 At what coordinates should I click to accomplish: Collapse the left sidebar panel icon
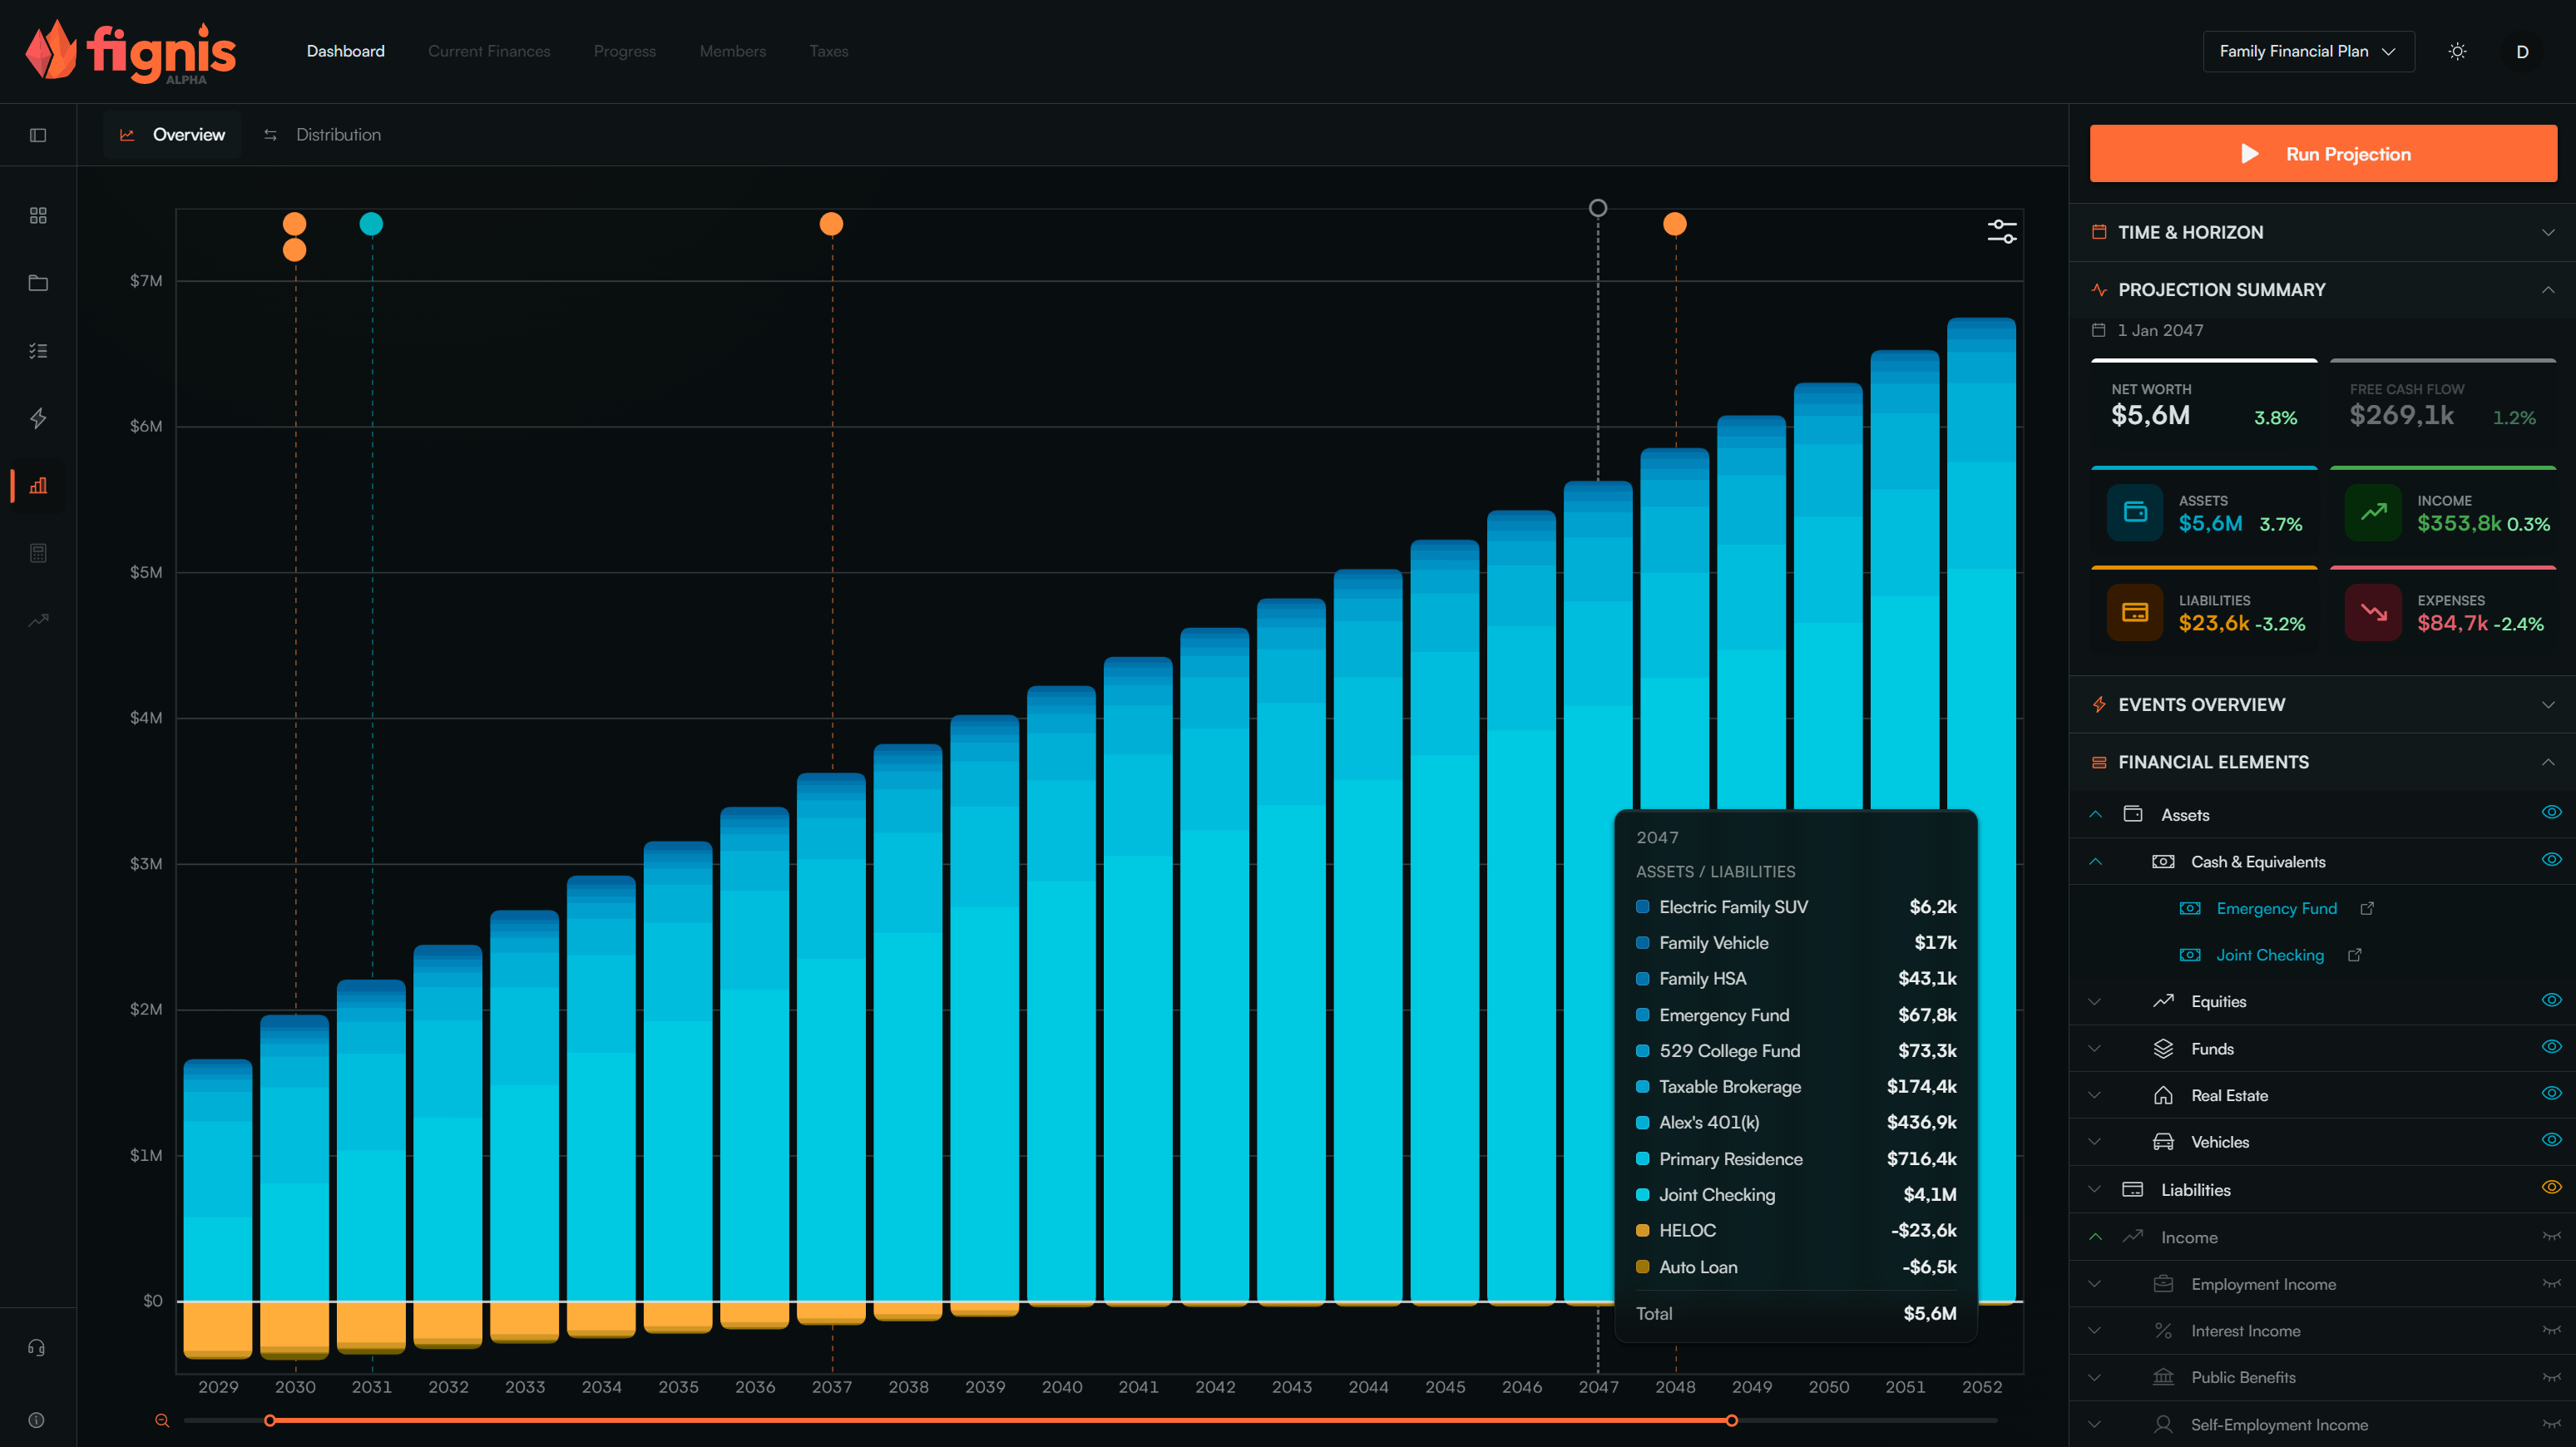(38, 135)
